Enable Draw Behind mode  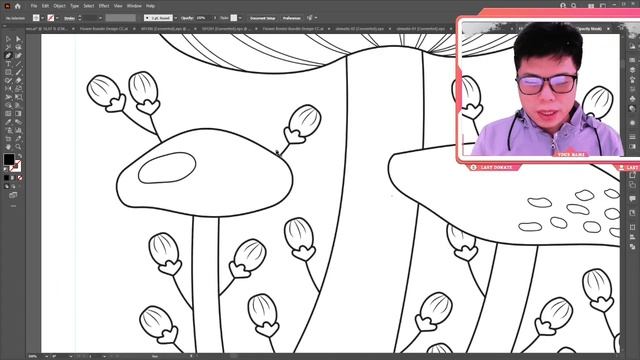click(x=13, y=187)
